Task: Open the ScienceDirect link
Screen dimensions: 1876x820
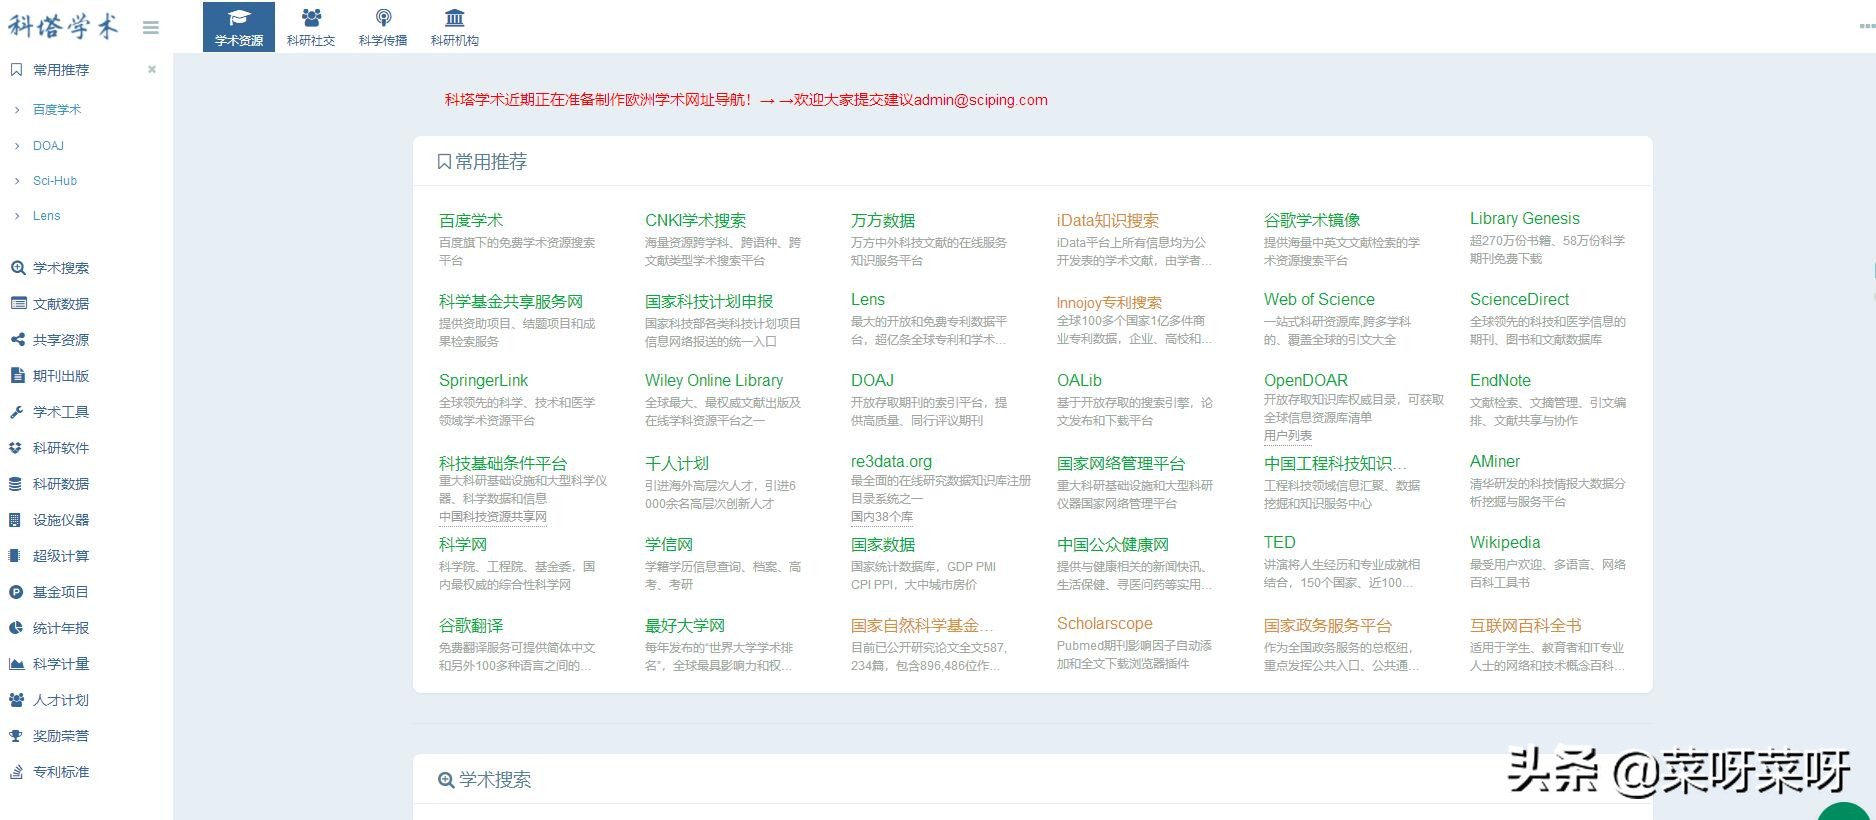Action: click(1519, 299)
